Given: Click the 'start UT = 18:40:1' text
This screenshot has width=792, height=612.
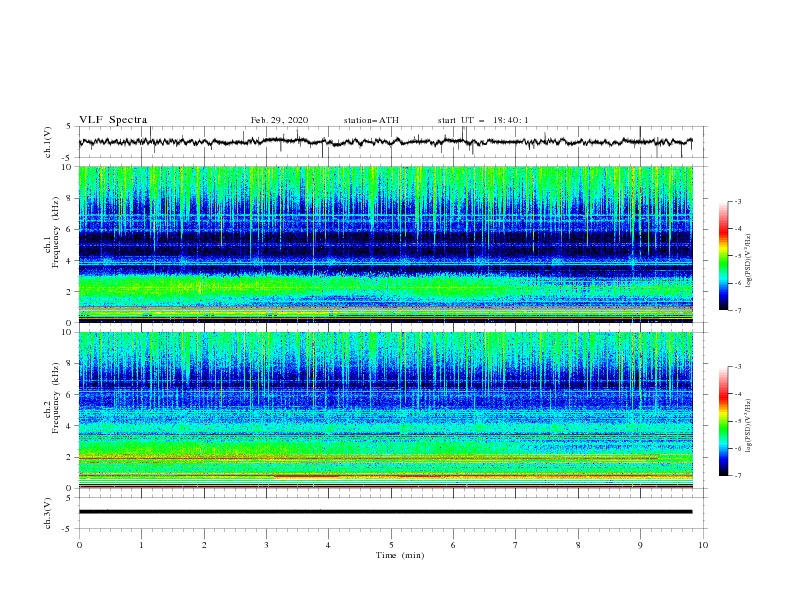Looking at the screenshot, I should pyautogui.click(x=483, y=120).
